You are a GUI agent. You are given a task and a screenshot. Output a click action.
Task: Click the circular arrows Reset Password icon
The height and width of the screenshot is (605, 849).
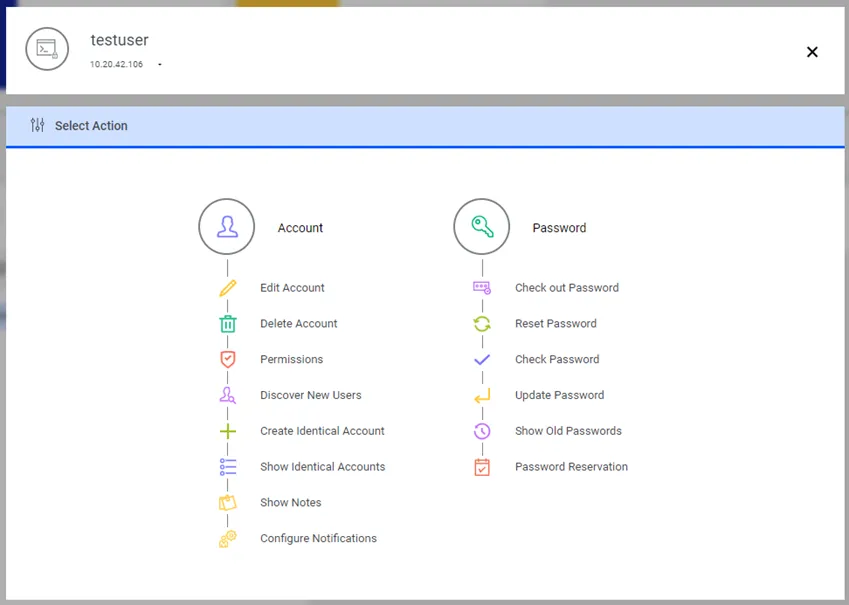coord(482,323)
